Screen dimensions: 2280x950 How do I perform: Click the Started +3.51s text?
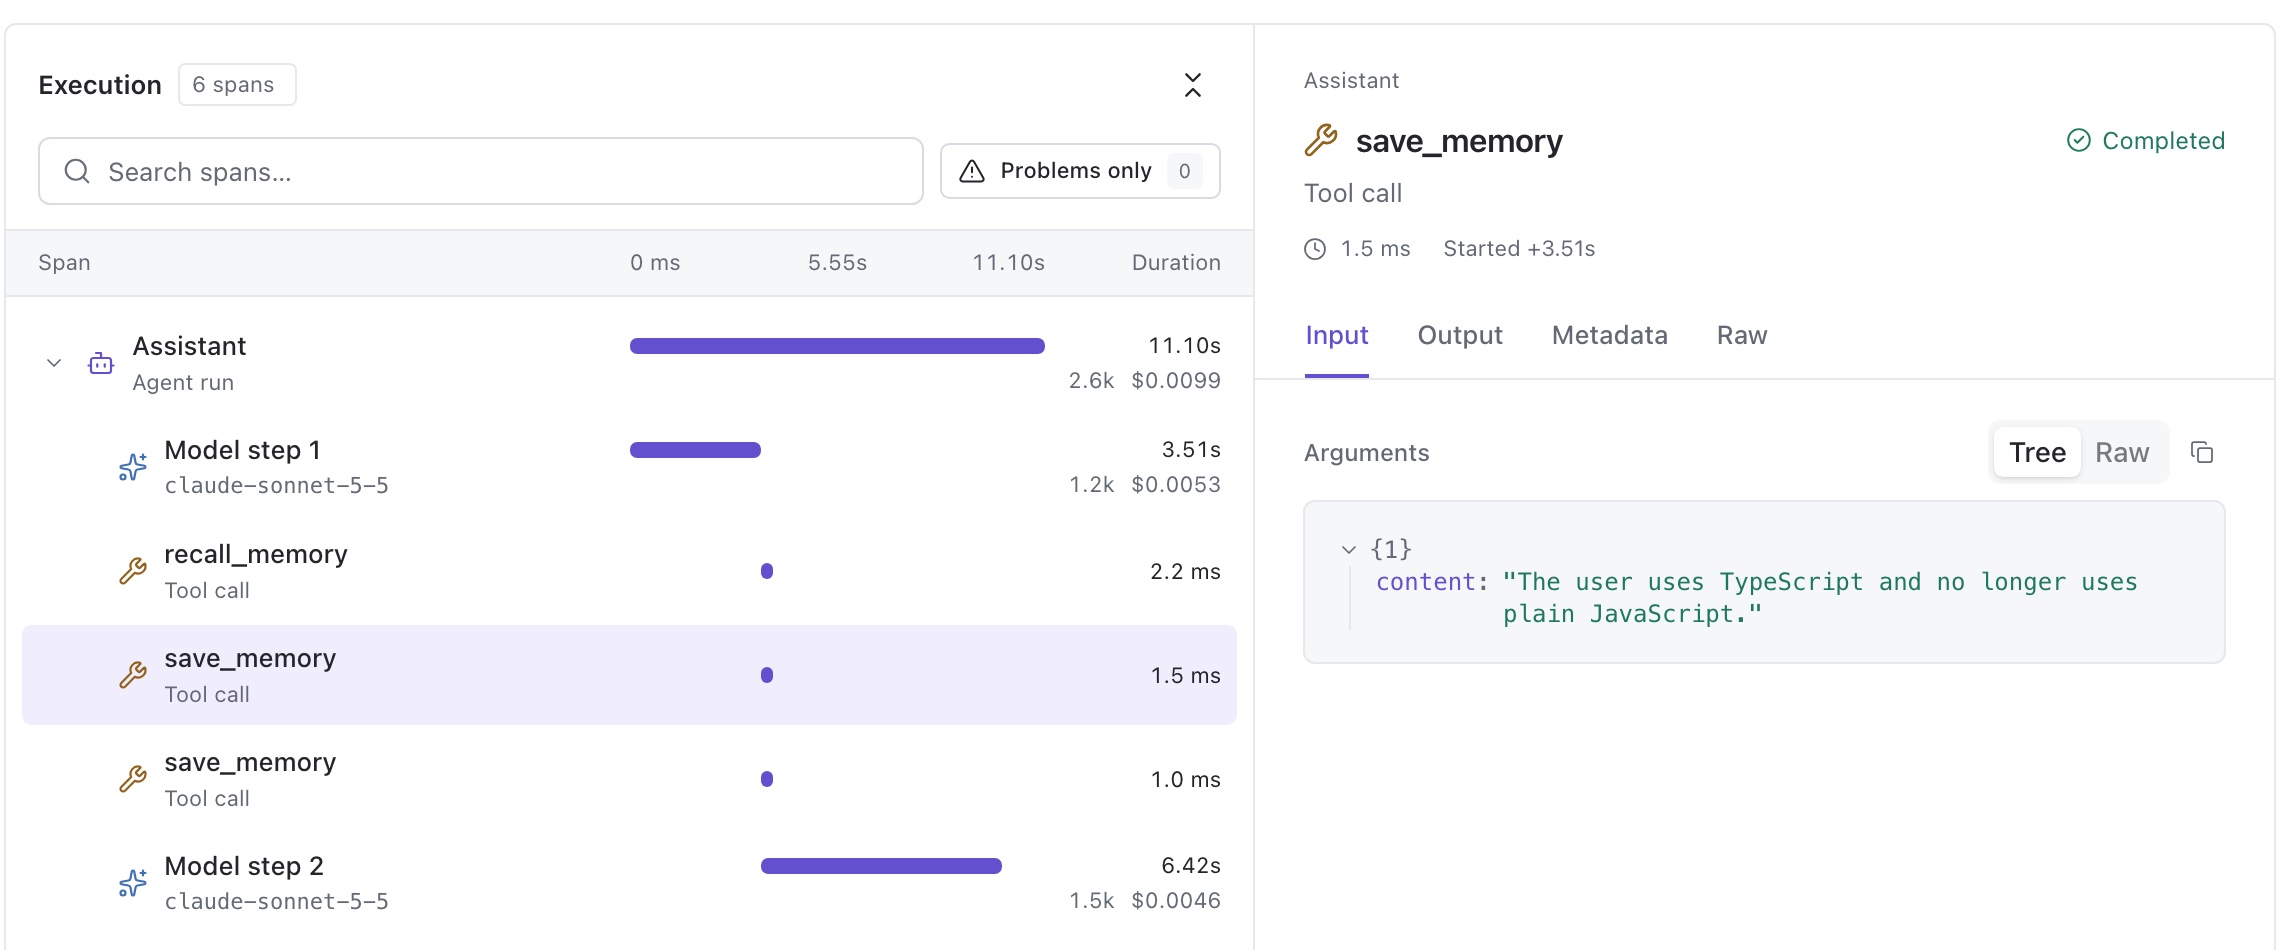click(1519, 249)
